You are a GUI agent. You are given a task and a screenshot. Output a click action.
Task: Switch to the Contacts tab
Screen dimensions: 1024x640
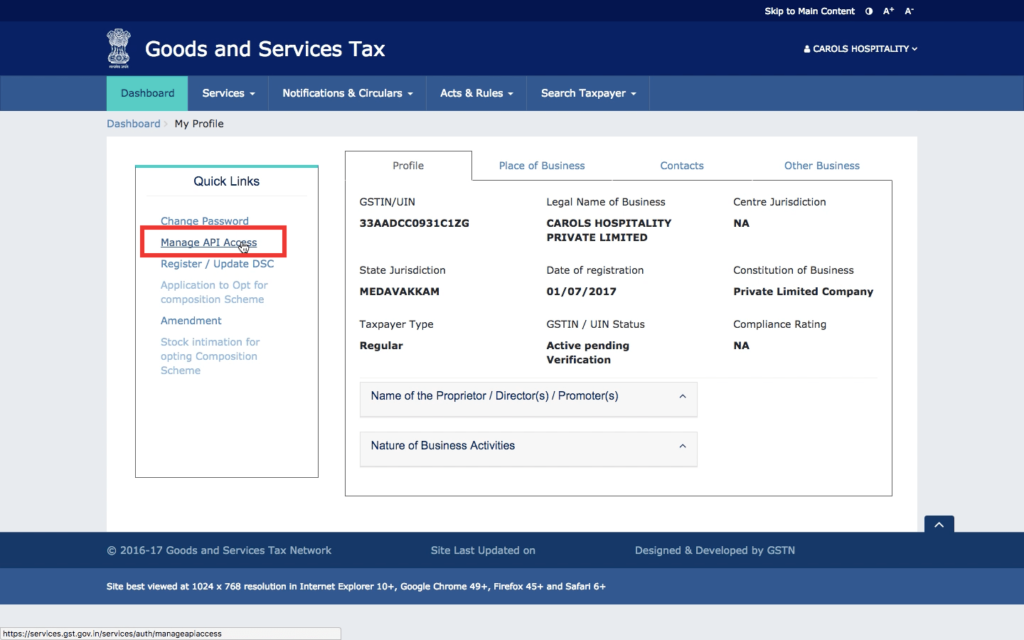(681, 166)
